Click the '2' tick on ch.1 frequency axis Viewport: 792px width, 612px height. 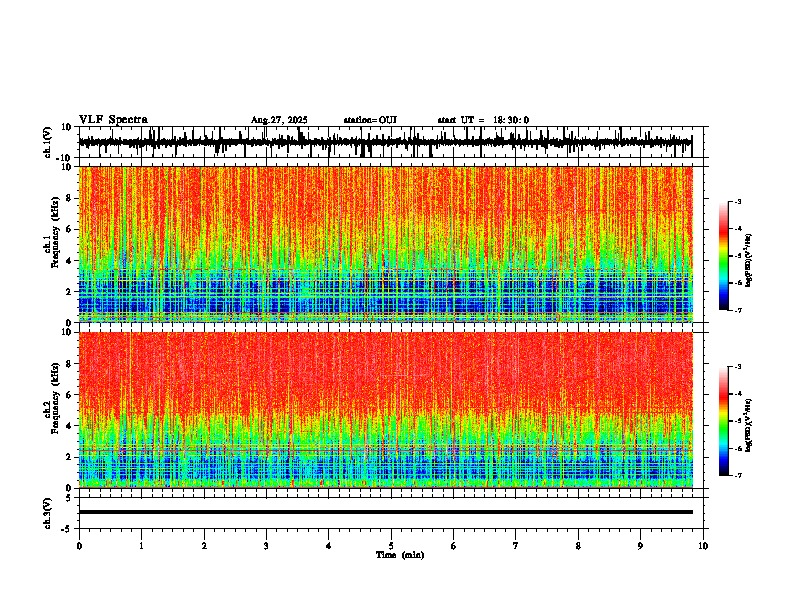[69, 292]
